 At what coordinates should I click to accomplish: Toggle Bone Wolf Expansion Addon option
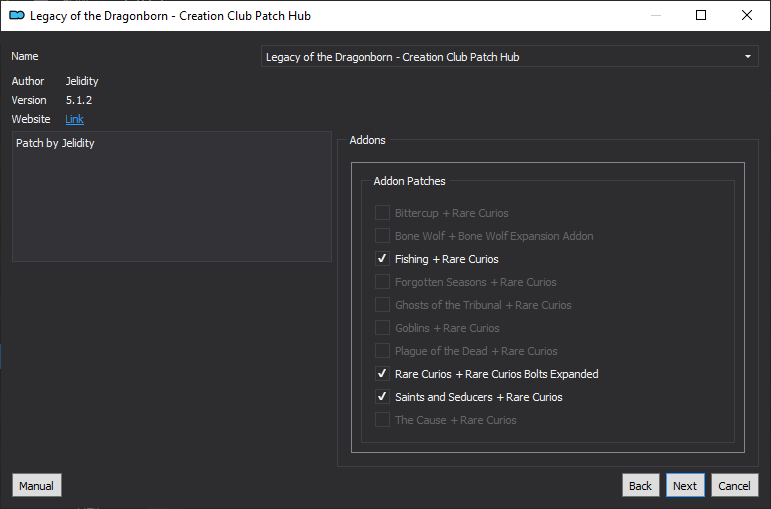click(382, 236)
